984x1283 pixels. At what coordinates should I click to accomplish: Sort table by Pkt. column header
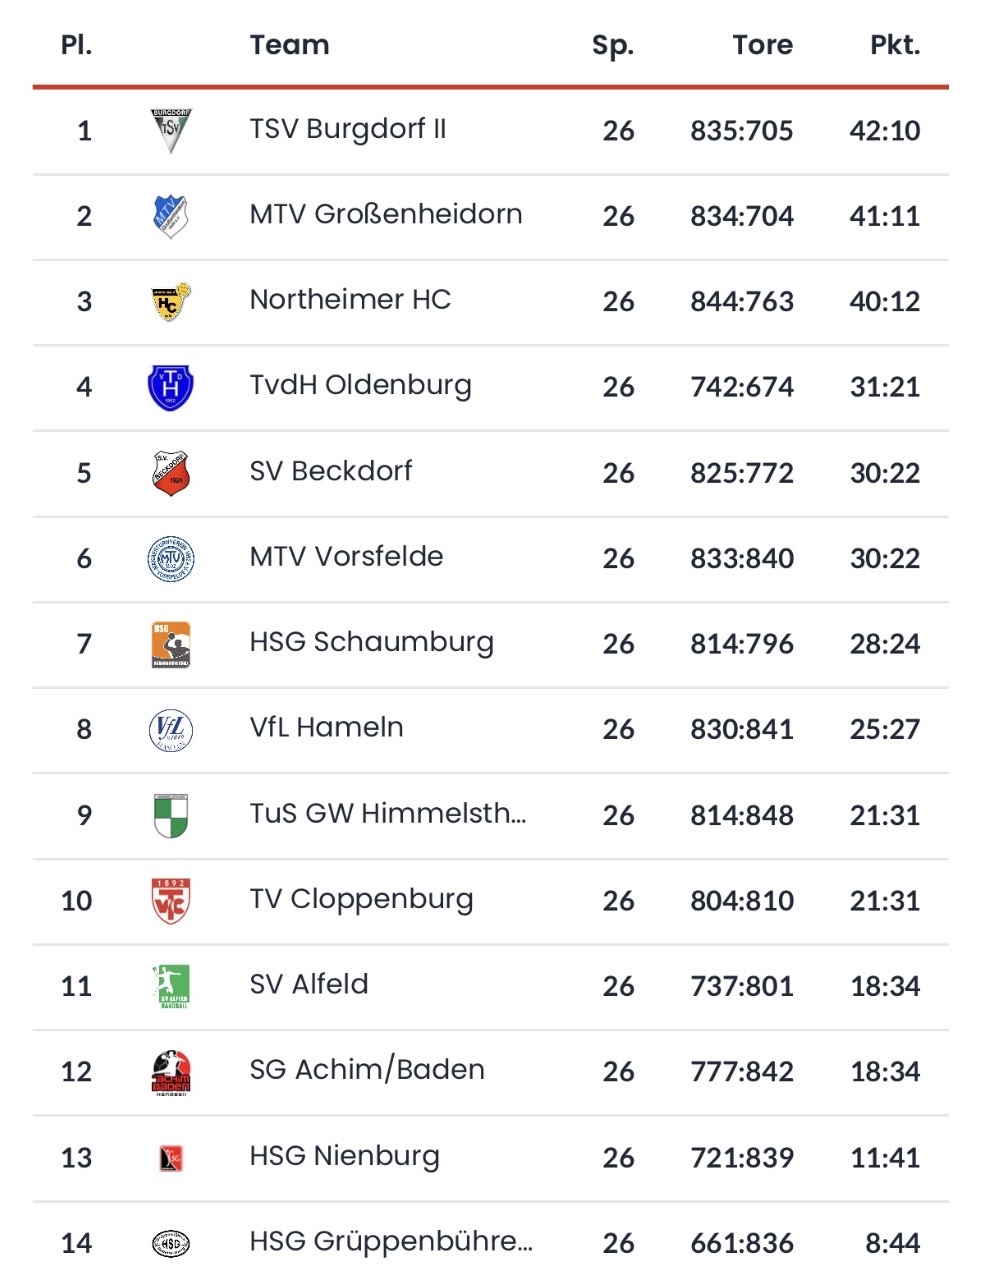pyautogui.click(x=895, y=45)
